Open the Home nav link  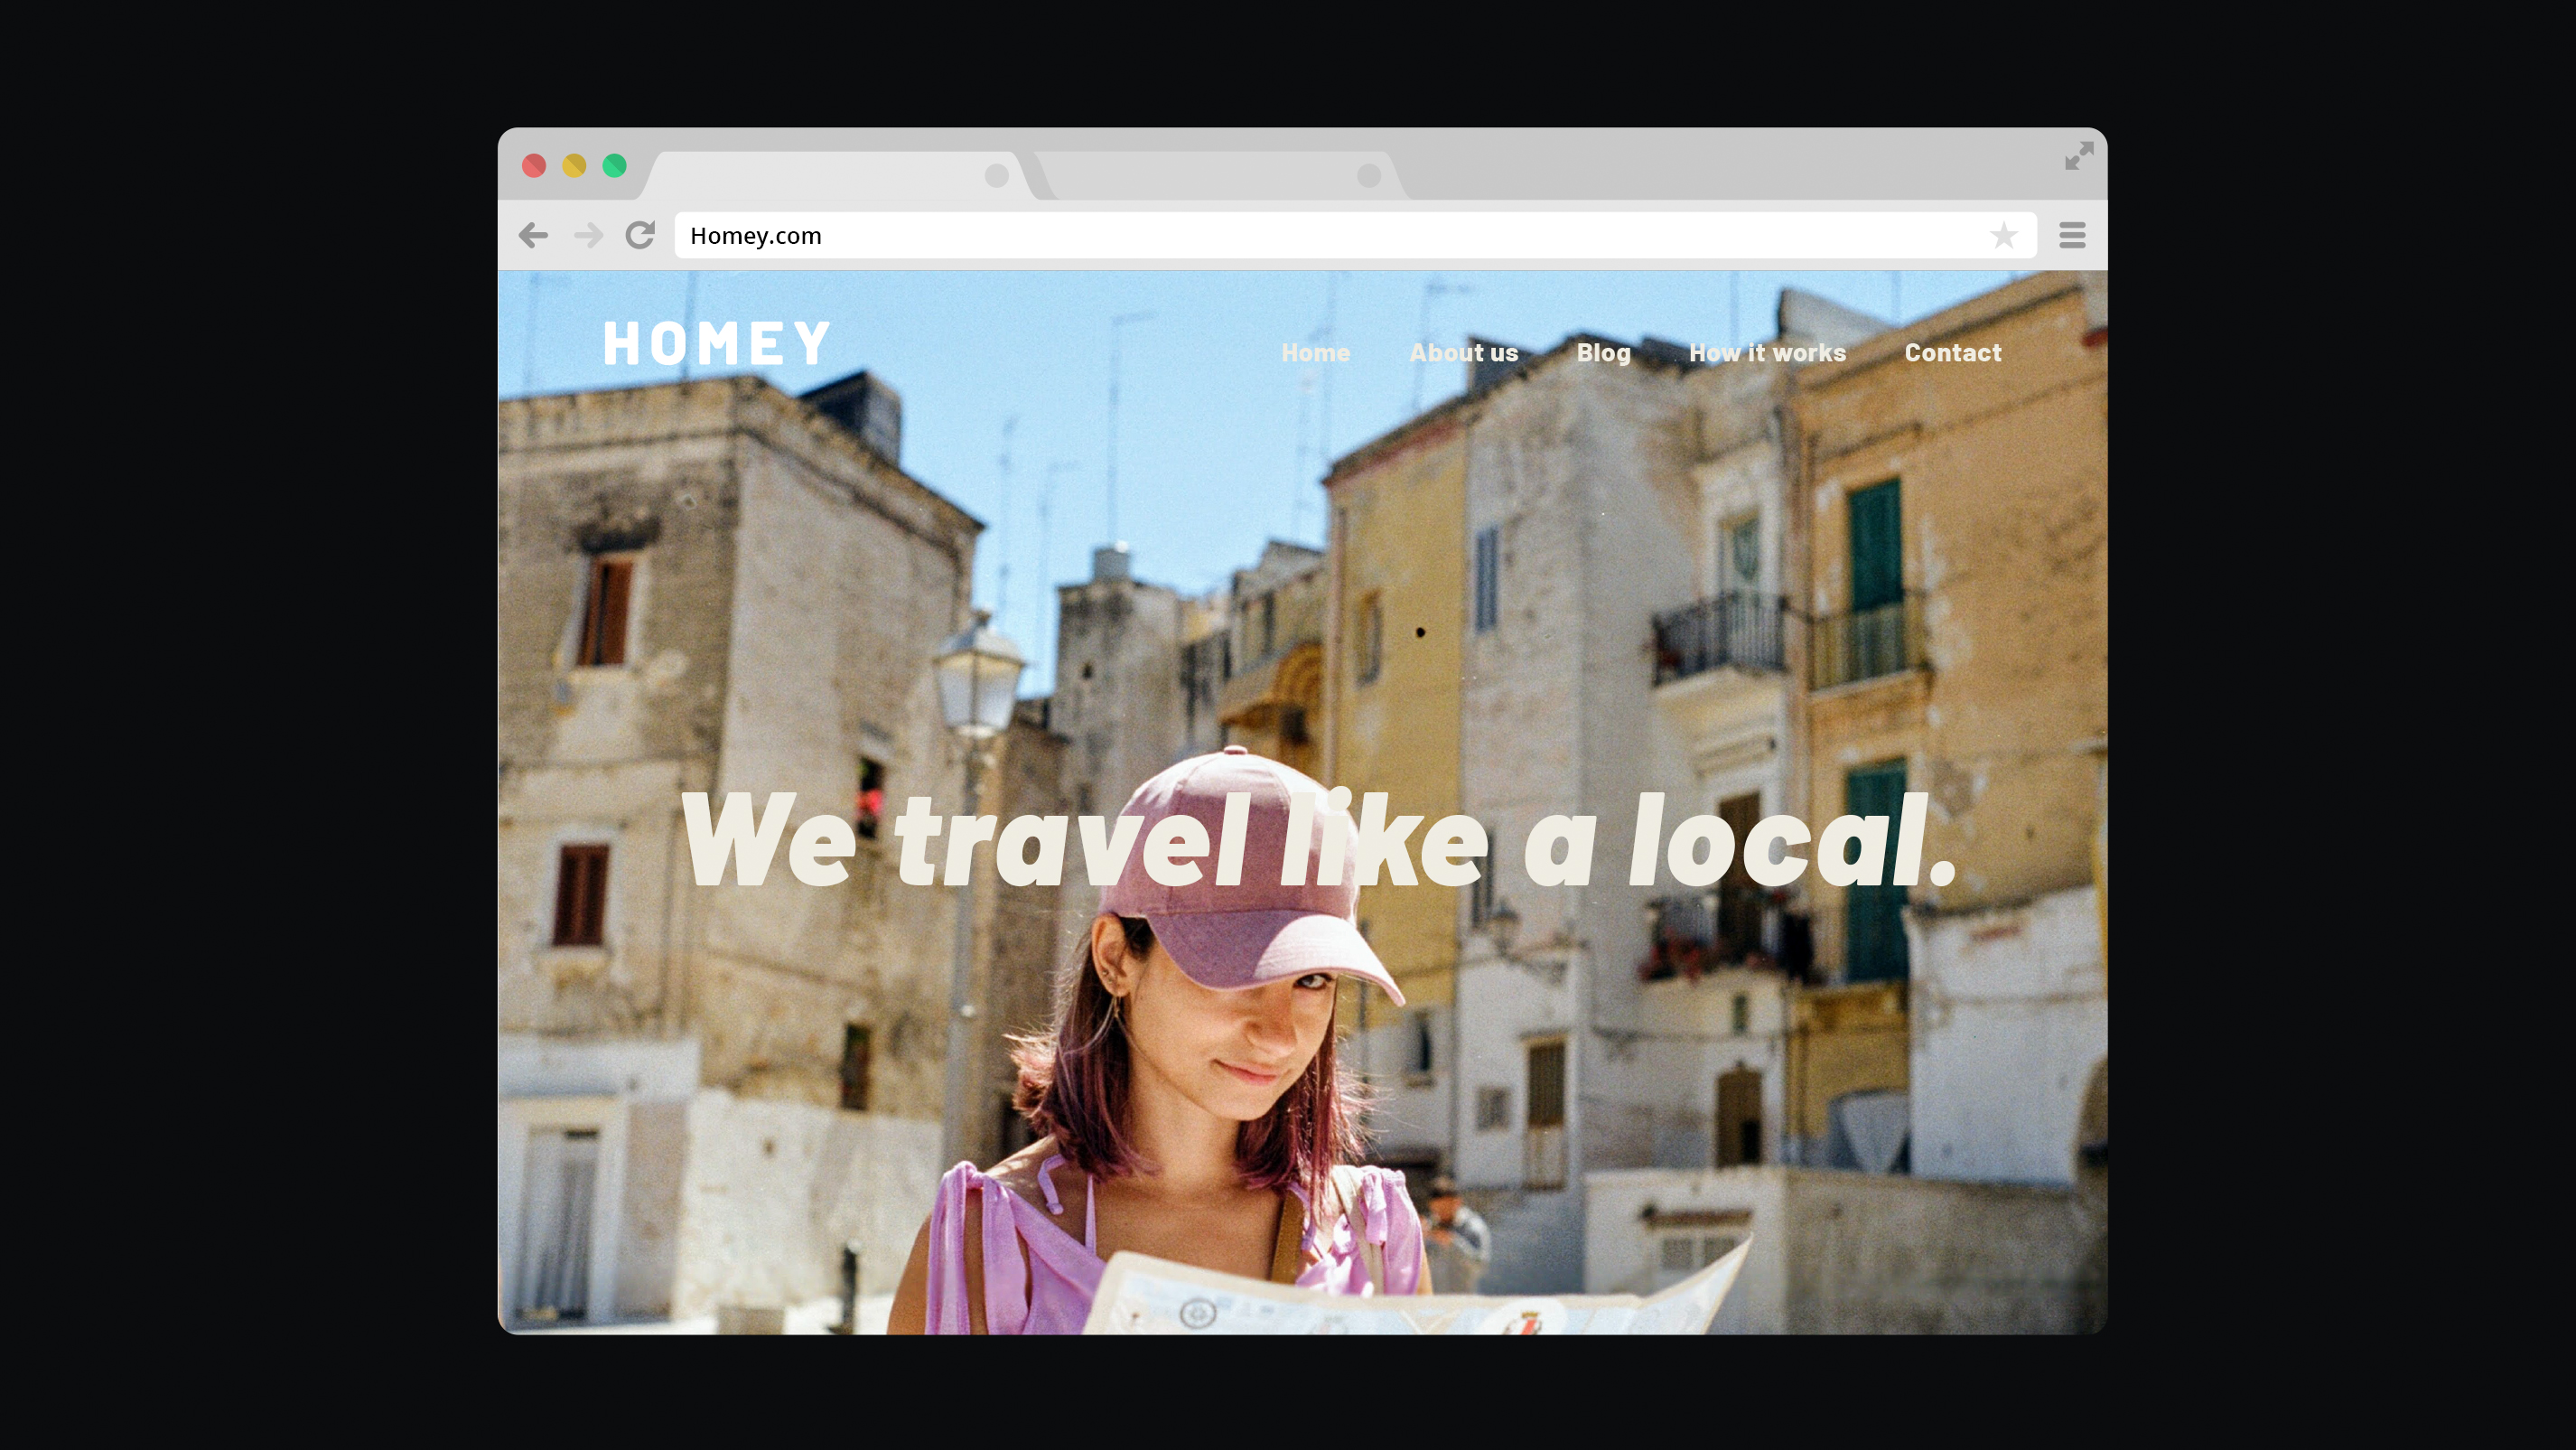point(1315,353)
